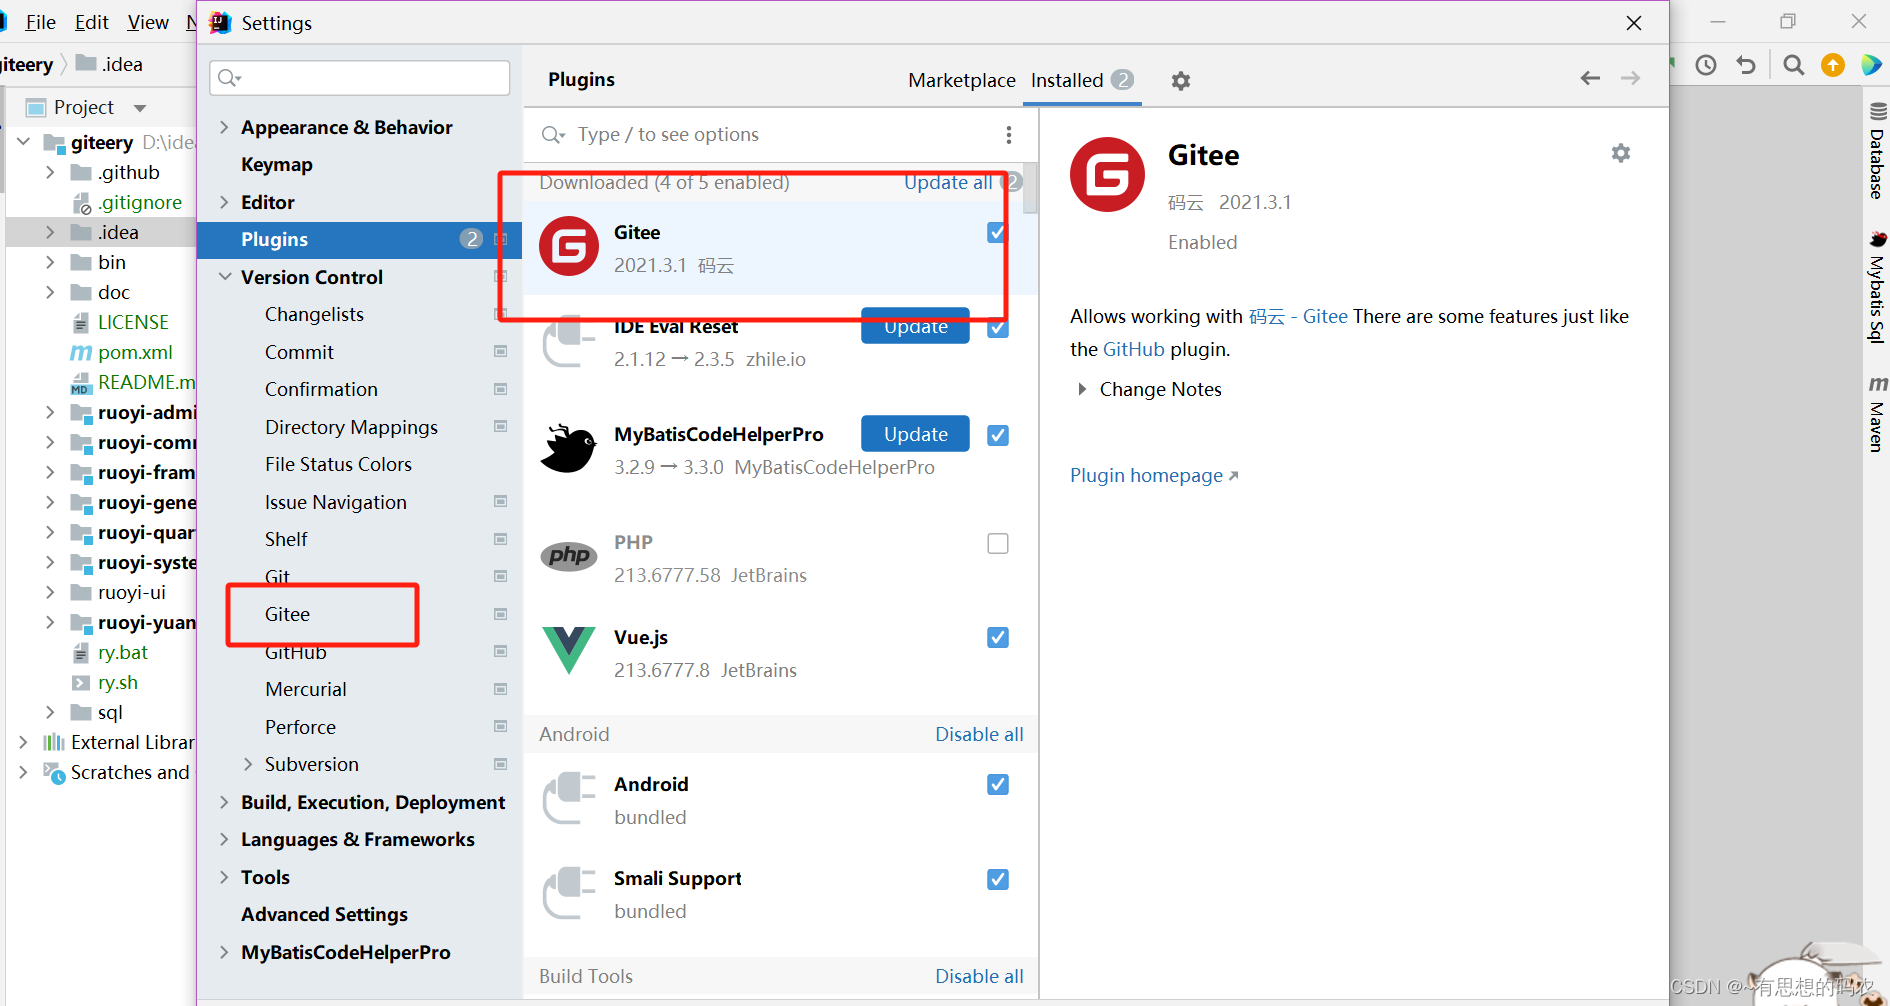Image resolution: width=1890 pixels, height=1006 pixels.
Task: Click Update all for downloaded plugins
Action: (x=948, y=182)
